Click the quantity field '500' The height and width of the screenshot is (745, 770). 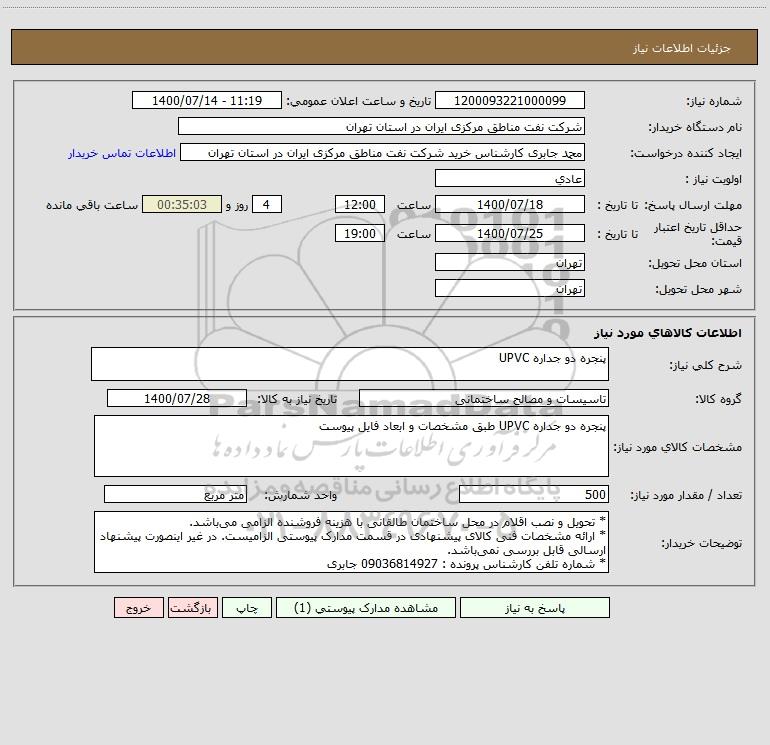pyautogui.click(x=534, y=494)
